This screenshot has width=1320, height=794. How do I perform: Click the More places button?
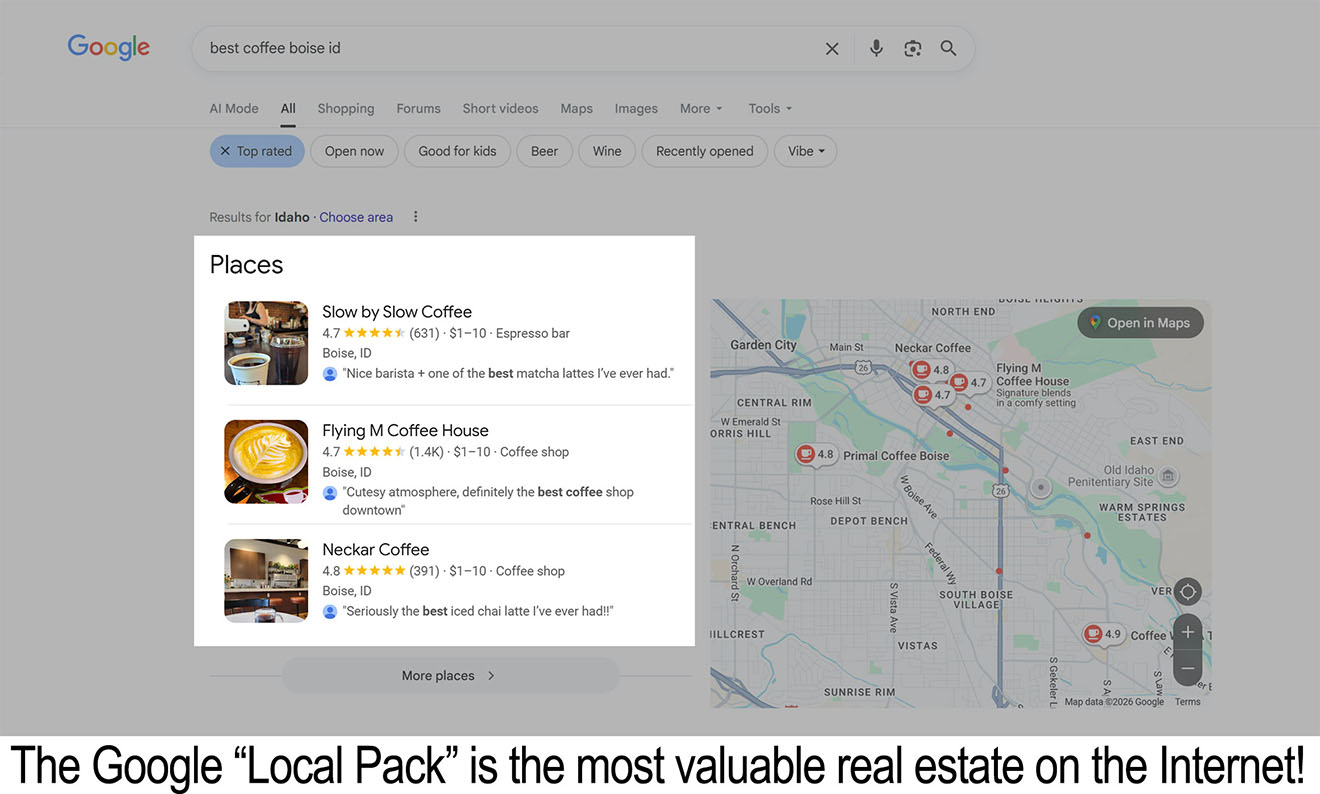[x=449, y=676]
